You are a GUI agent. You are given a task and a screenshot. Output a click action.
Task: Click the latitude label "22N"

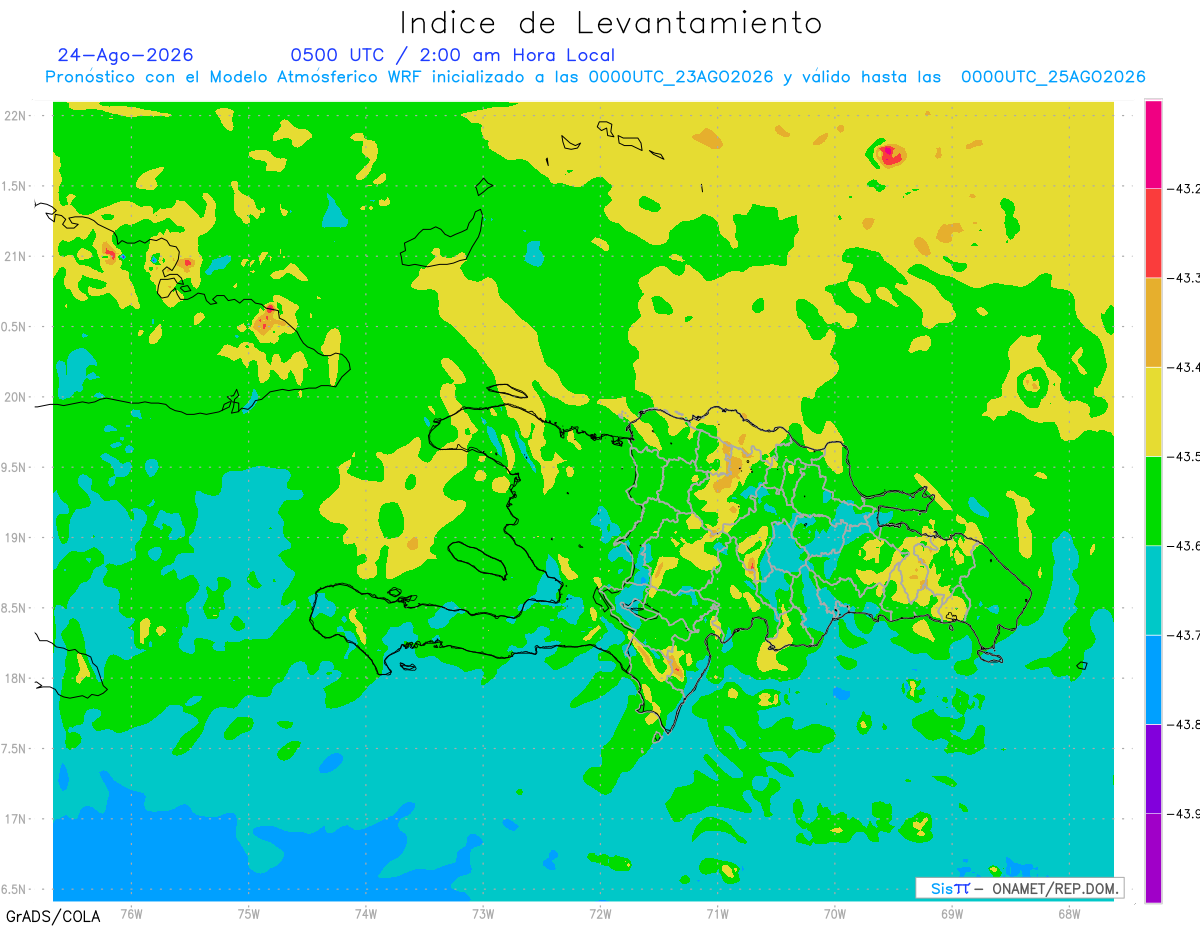(17, 116)
